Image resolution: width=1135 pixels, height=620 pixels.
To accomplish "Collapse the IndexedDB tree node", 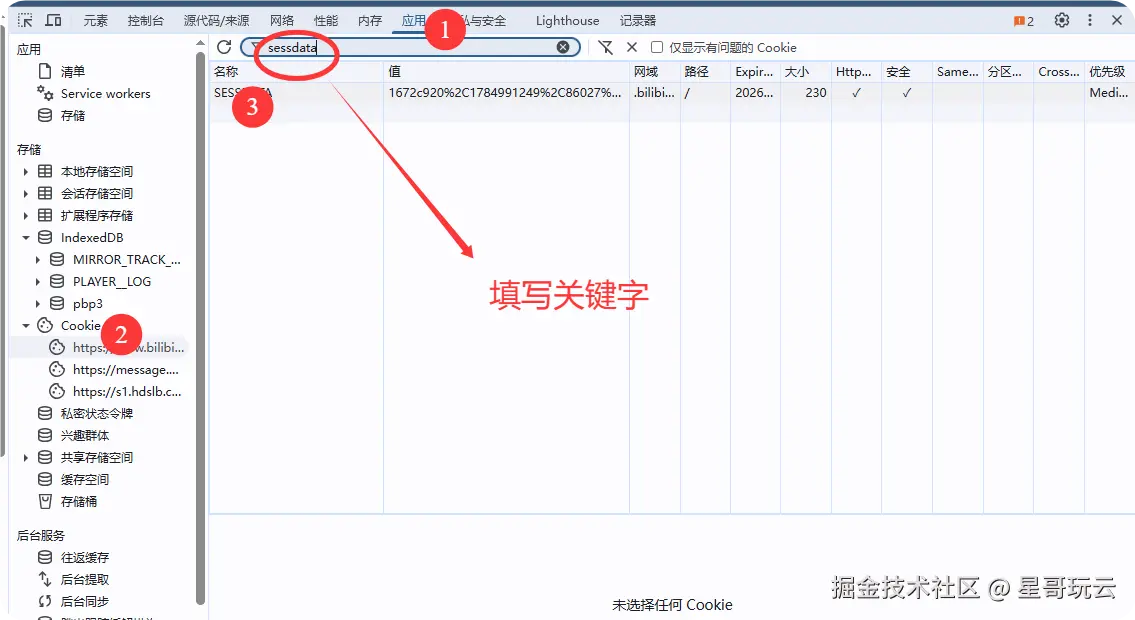I will [25, 237].
